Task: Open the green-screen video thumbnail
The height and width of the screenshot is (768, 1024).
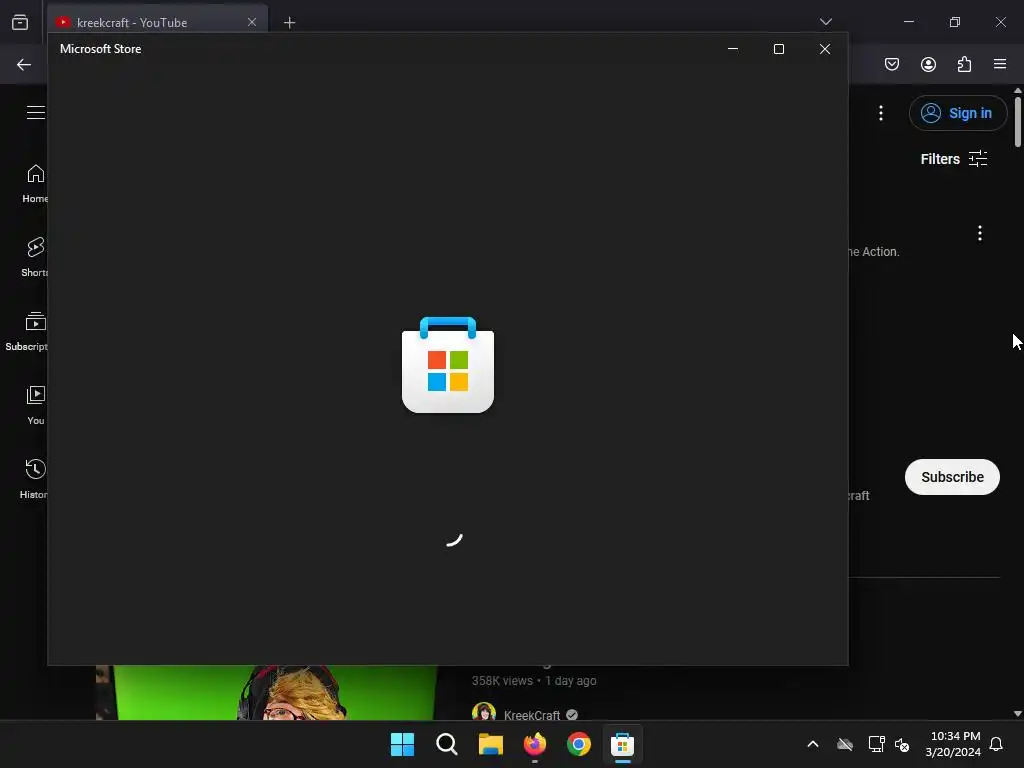Action: [x=266, y=692]
